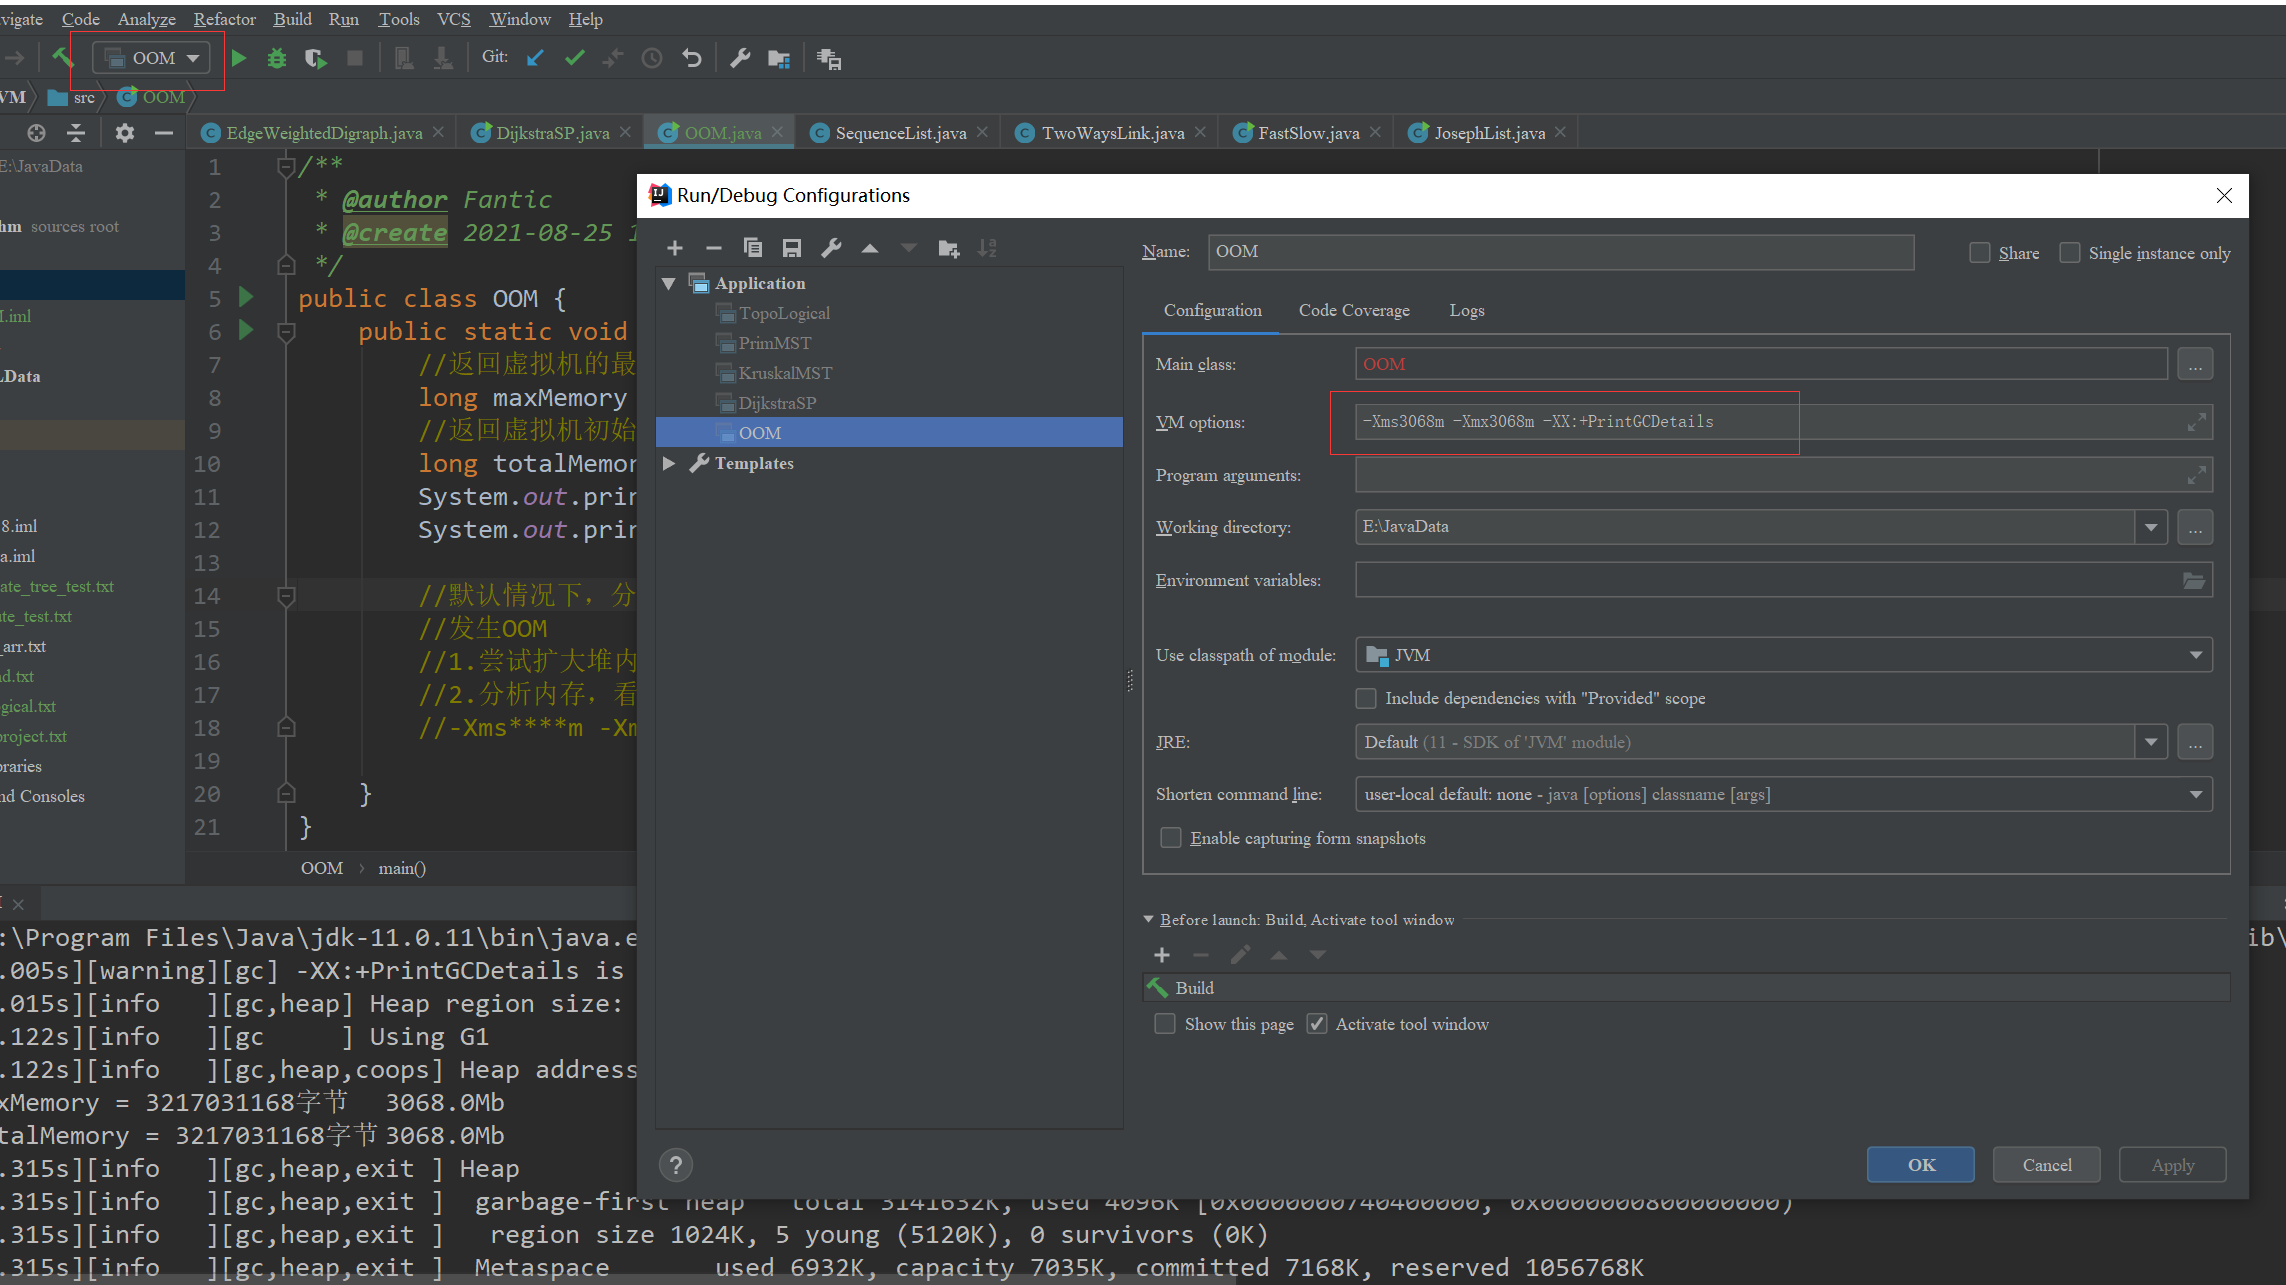Screen dimensions: 2286x1285
Task: Copy the selected configuration
Action: pyautogui.click(x=753, y=248)
